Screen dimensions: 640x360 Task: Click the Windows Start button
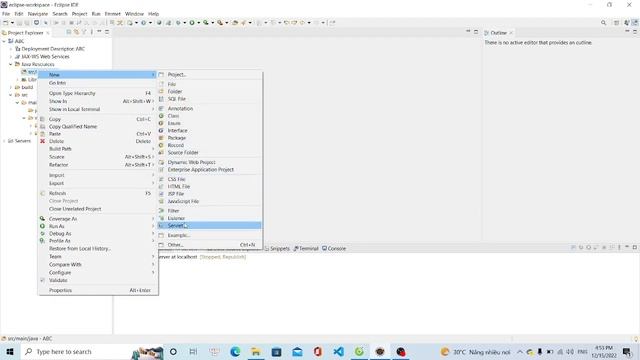coord(10,352)
